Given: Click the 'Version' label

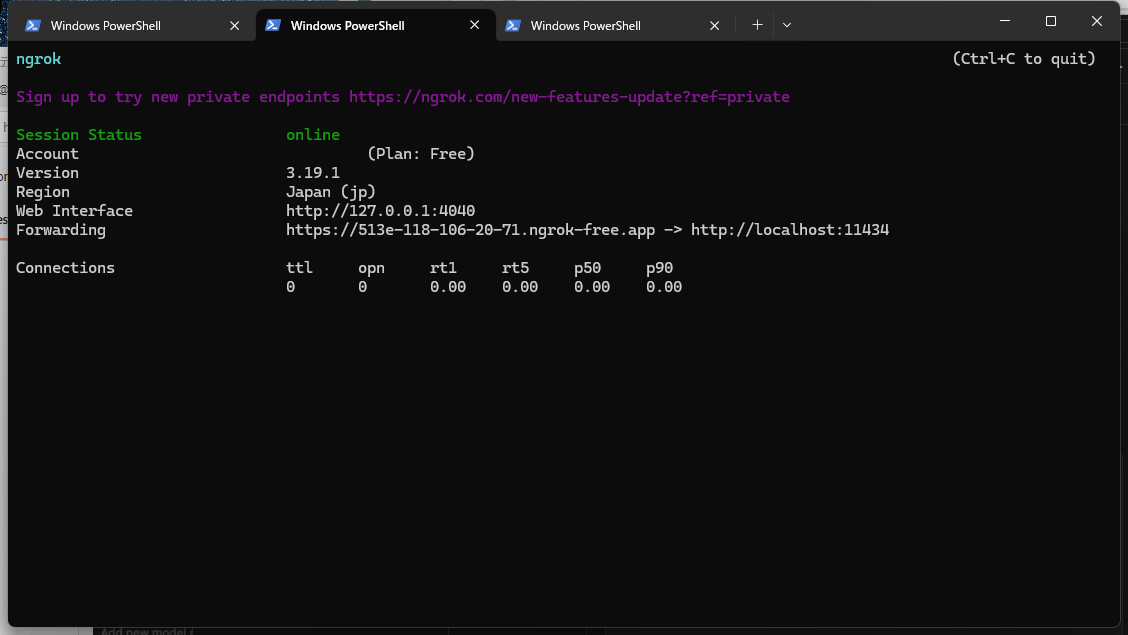Looking at the screenshot, I should 47,173.
